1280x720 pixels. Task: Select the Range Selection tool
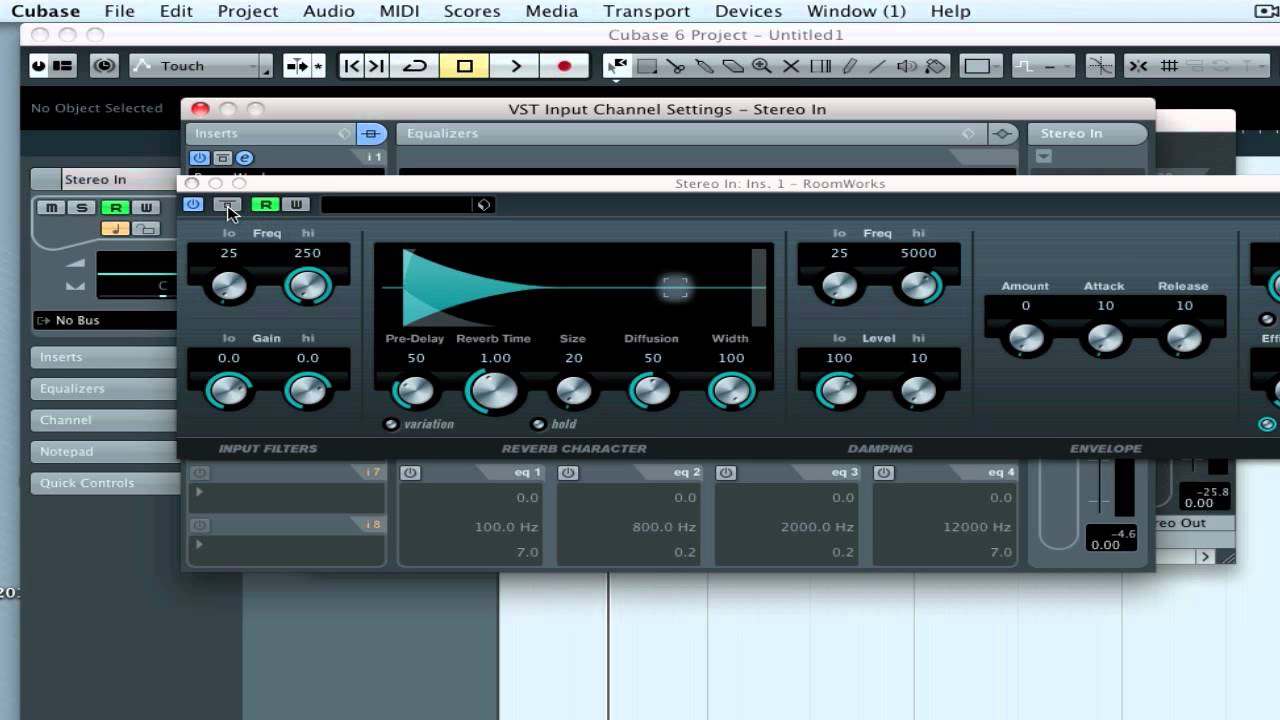coord(647,66)
